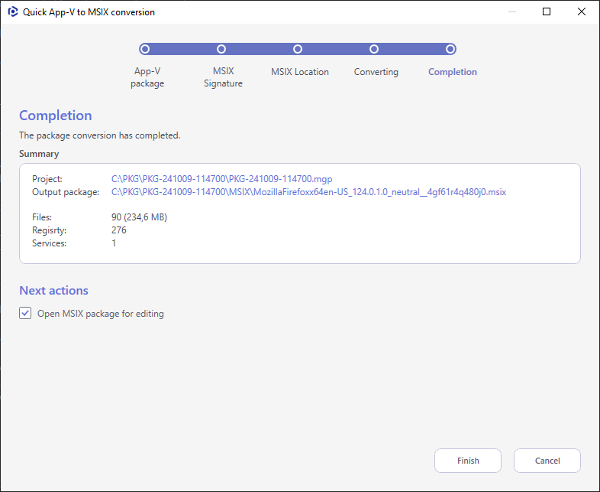Click the 'Project:' label
The image size is (600, 492).
pos(47,179)
